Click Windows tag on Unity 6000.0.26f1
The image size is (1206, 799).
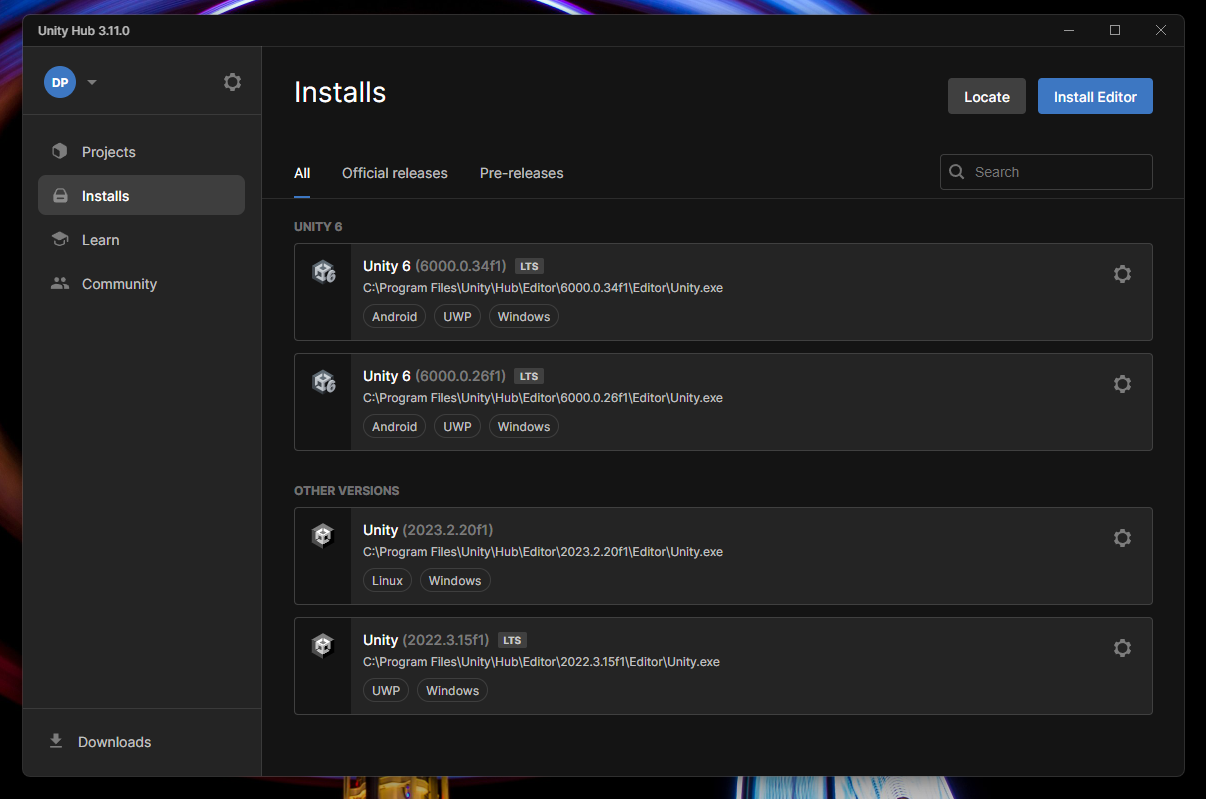524,427
